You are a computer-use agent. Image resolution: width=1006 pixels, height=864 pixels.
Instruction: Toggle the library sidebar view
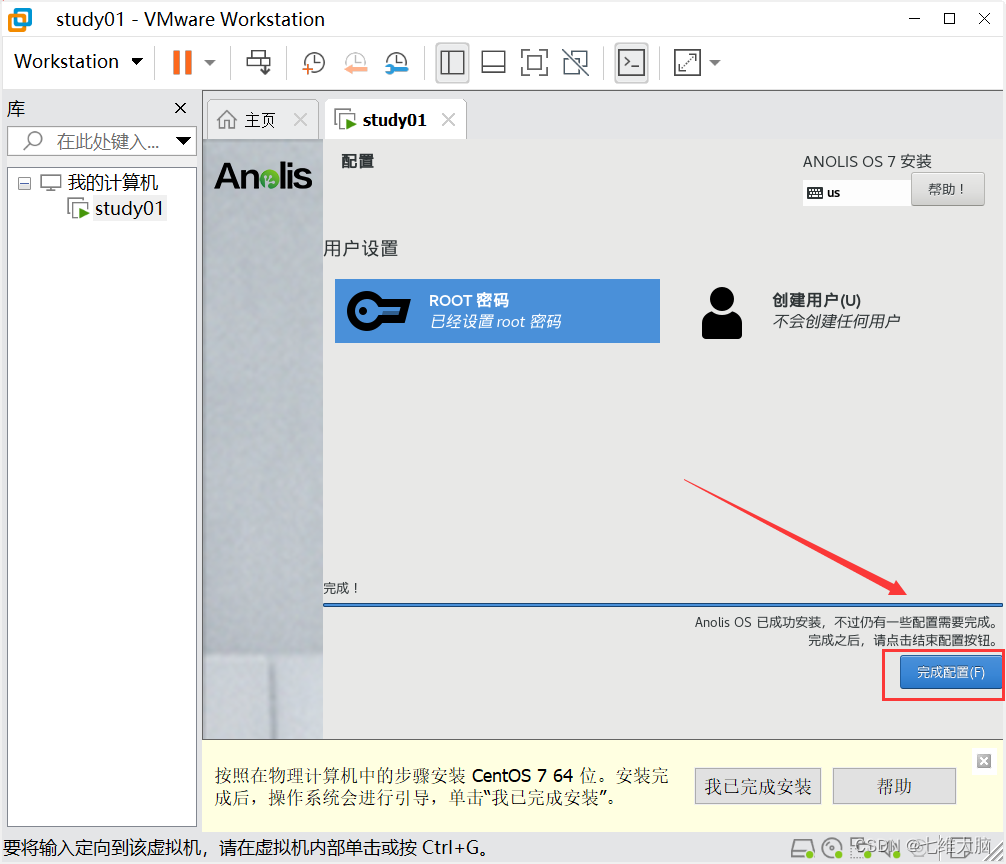[452, 63]
